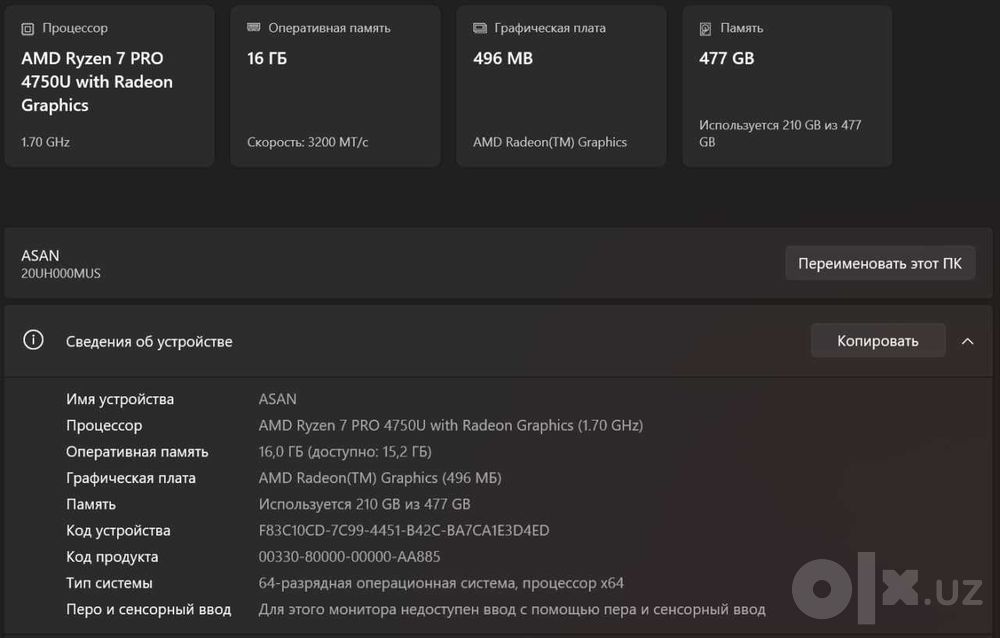The height and width of the screenshot is (638, 1000).
Task: Click the Память row value in details list
Action: tap(364, 504)
